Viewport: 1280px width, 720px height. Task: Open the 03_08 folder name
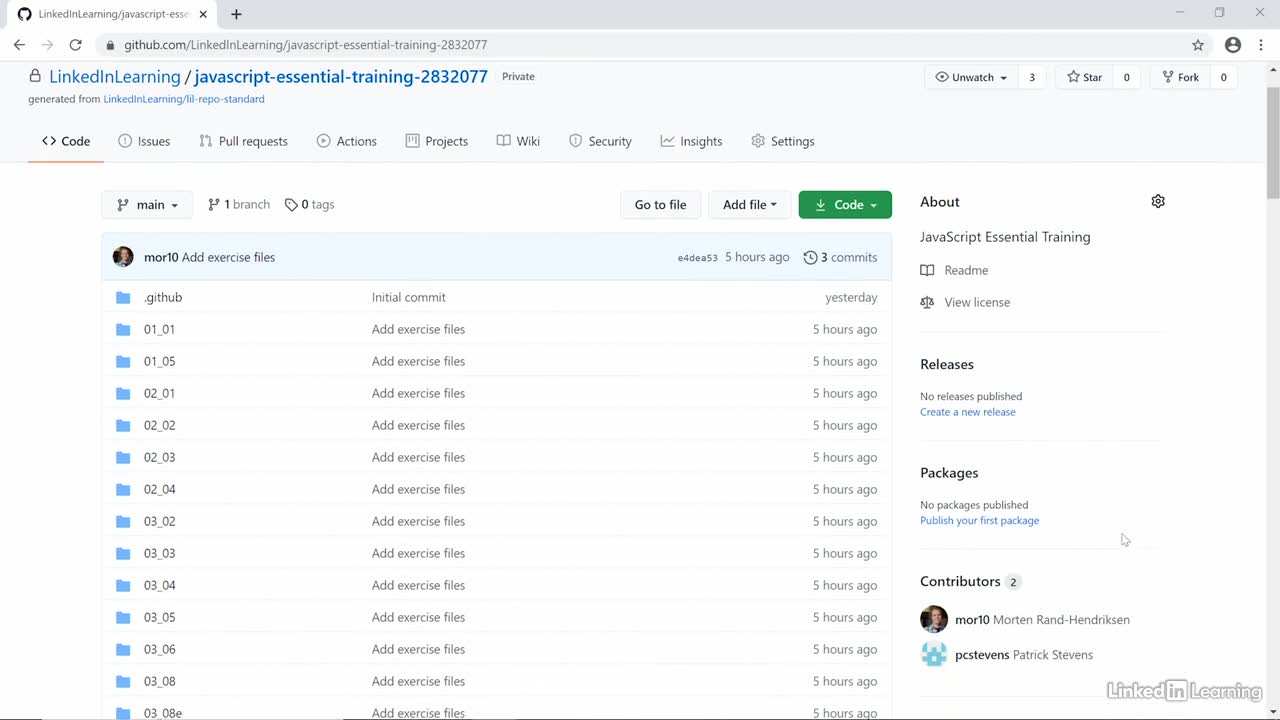[159, 681]
